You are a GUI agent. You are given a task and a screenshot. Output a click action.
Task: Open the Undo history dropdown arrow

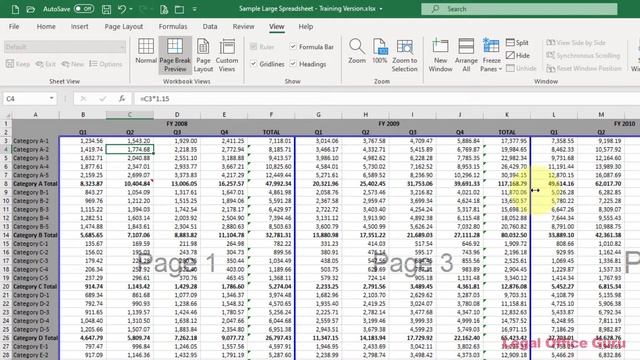click(131, 9)
